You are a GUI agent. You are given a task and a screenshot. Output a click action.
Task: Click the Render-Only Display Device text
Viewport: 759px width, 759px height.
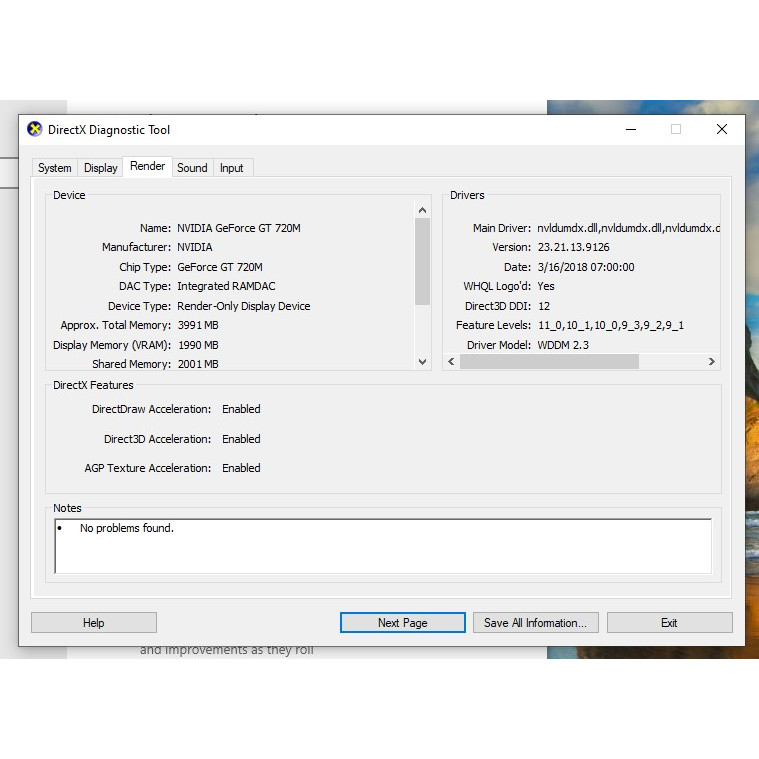click(243, 306)
